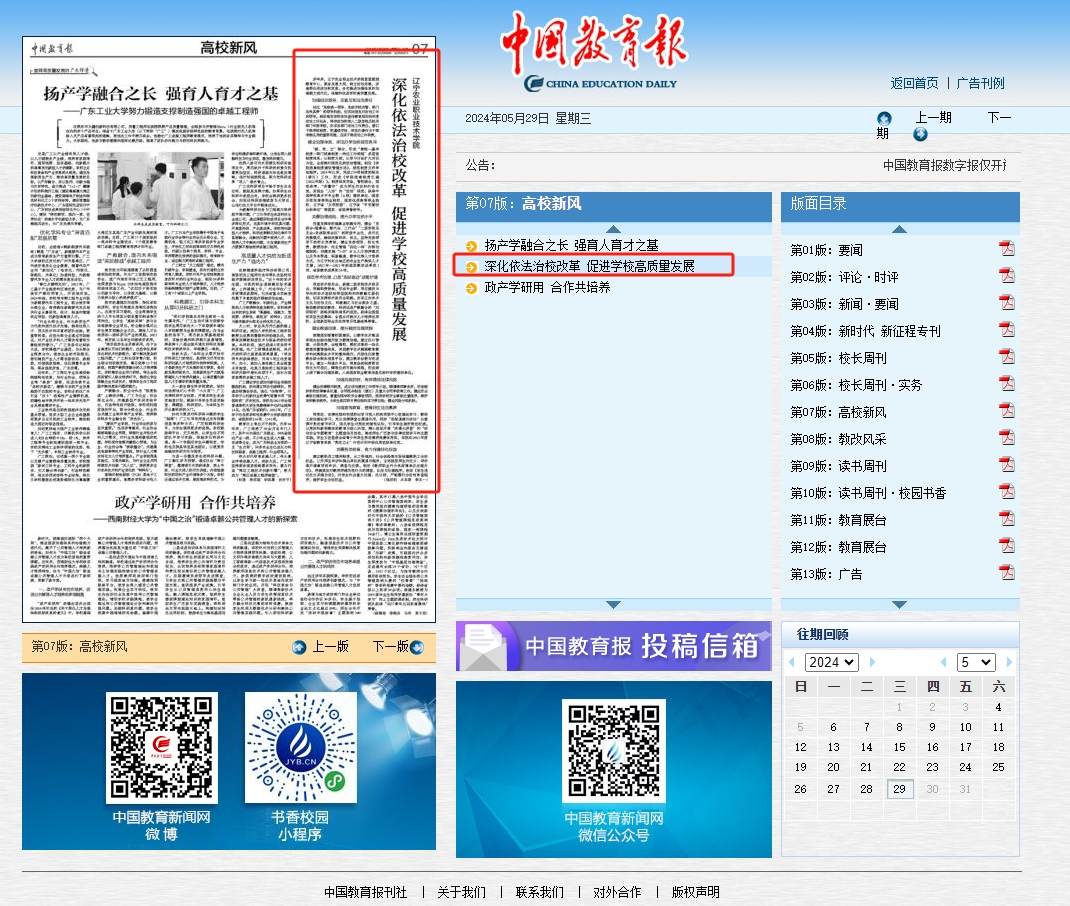This screenshot has height=906, width=1070.
Task: Click the 投稿信箱 envelope banner
Action: pos(613,646)
